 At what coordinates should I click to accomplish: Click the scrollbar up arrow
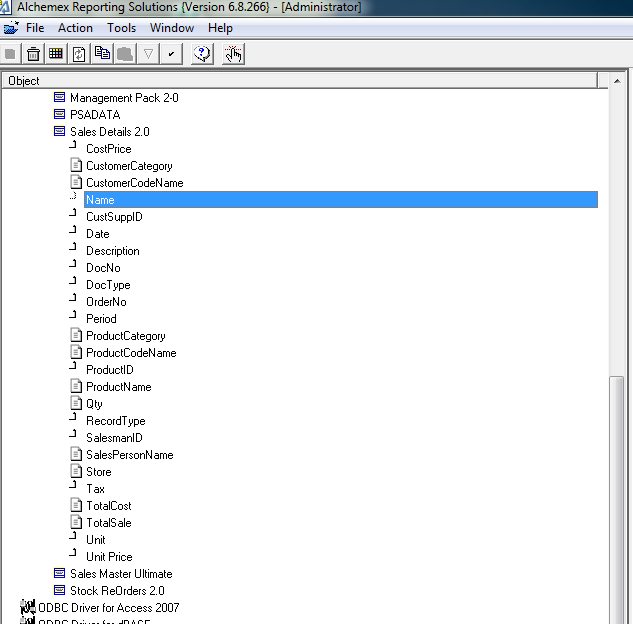pos(616,80)
